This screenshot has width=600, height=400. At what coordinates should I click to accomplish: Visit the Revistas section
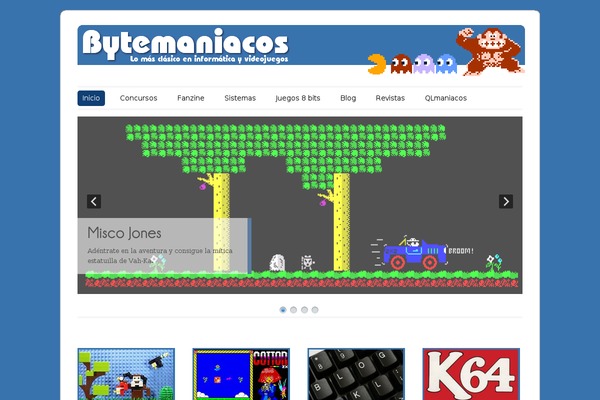[x=390, y=98]
